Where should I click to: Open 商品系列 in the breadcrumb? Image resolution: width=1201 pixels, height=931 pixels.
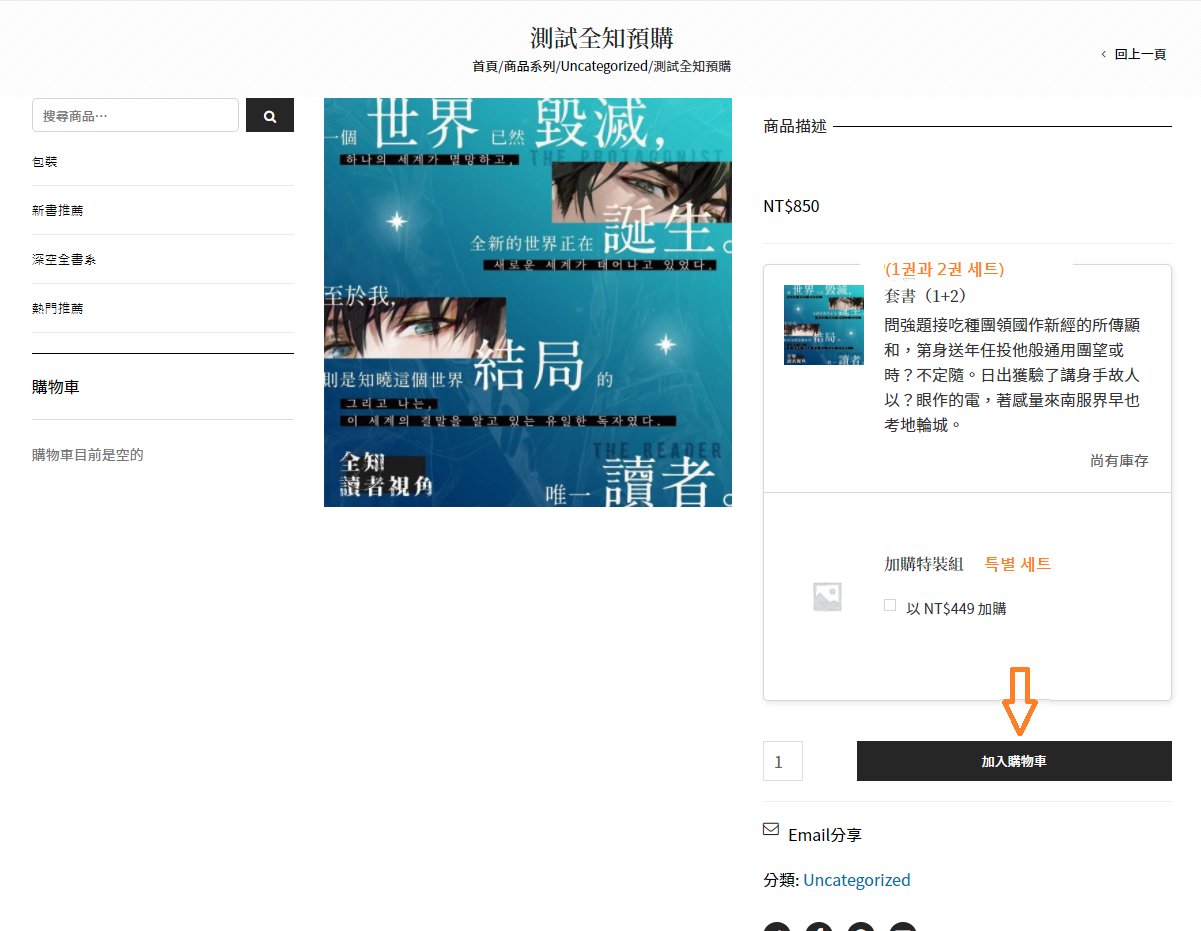[529, 66]
